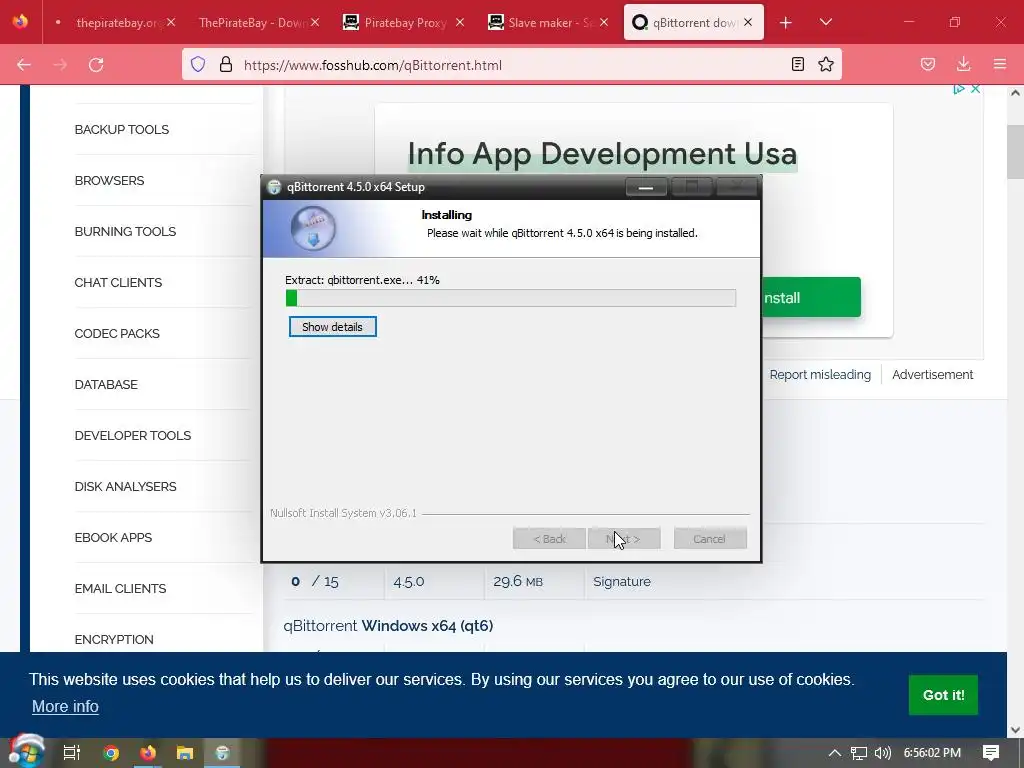Go back using the browser back arrow

(24, 65)
